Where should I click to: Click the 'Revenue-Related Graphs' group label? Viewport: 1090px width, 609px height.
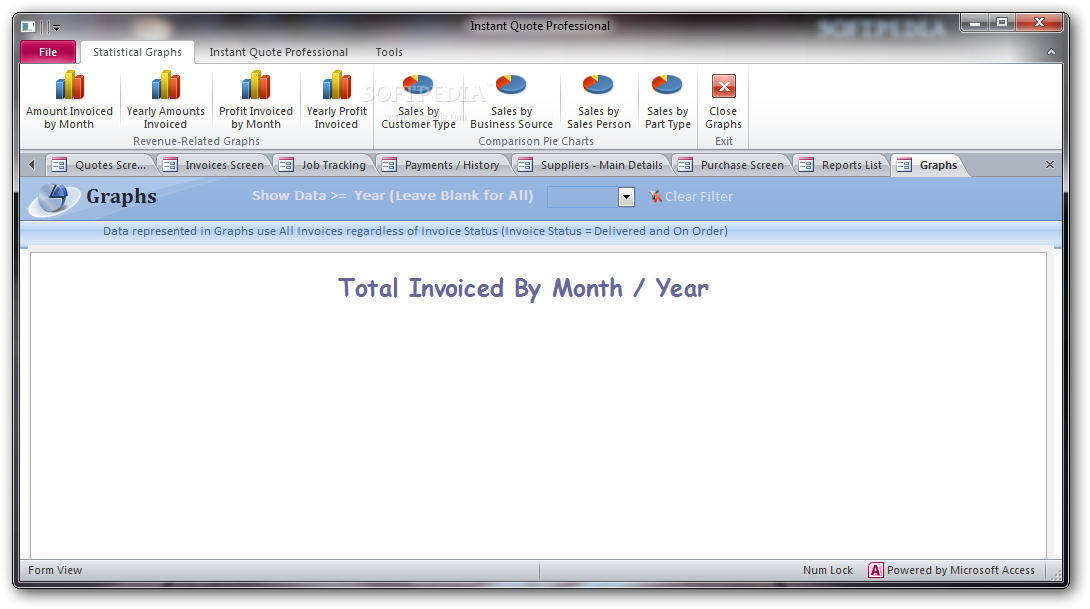click(196, 141)
